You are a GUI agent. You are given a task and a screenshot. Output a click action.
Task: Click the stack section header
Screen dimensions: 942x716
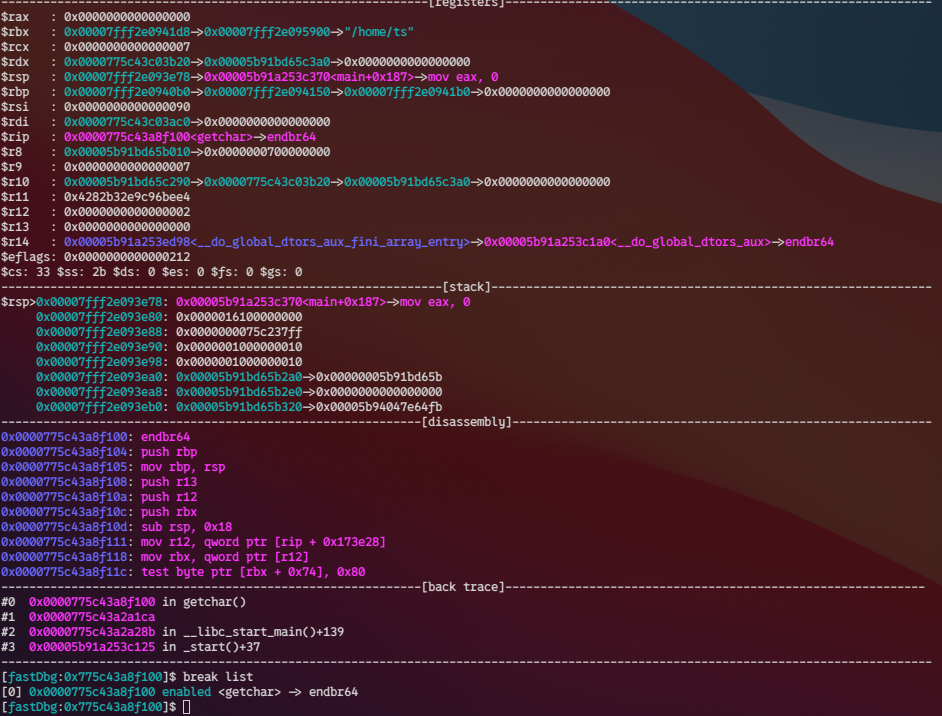pos(466,287)
